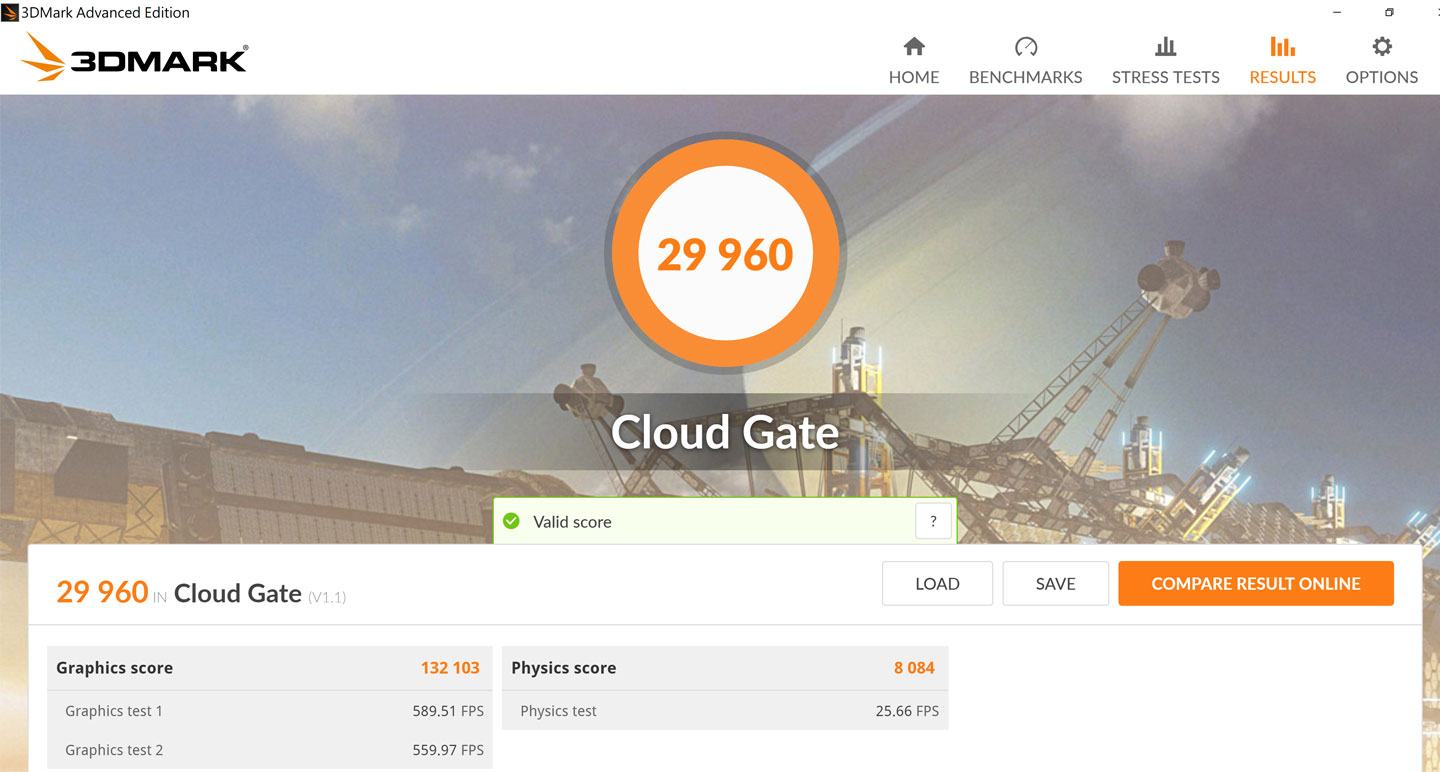Minimize the 3DMark window

(x=1338, y=13)
